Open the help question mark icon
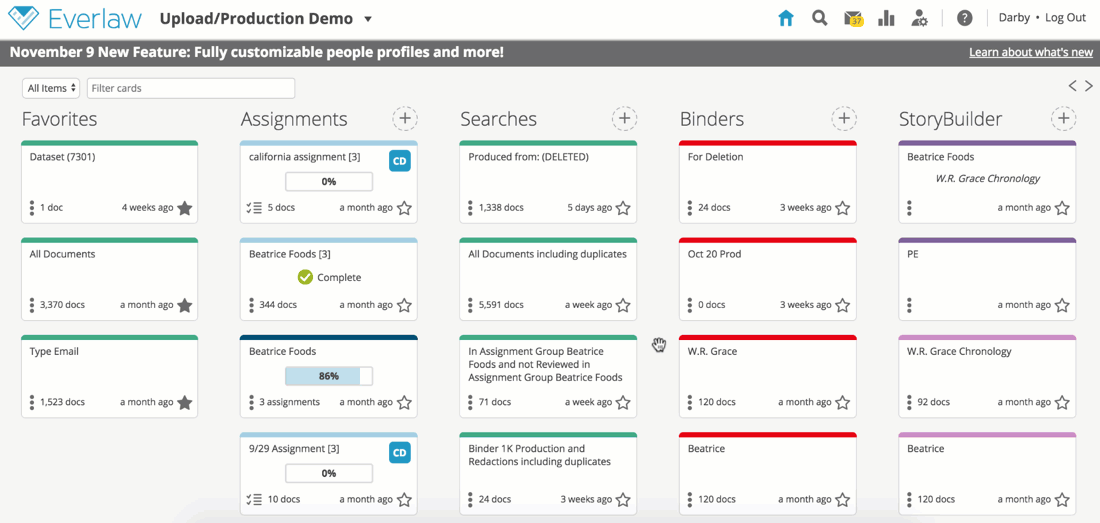Screen dimensions: 1100x523 coord(965,18)
